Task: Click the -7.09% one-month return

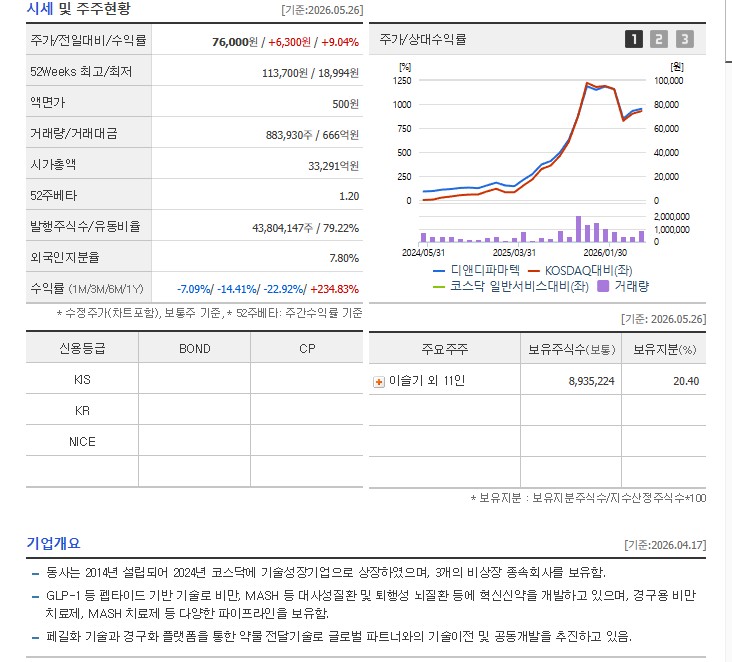Action: 194,289
